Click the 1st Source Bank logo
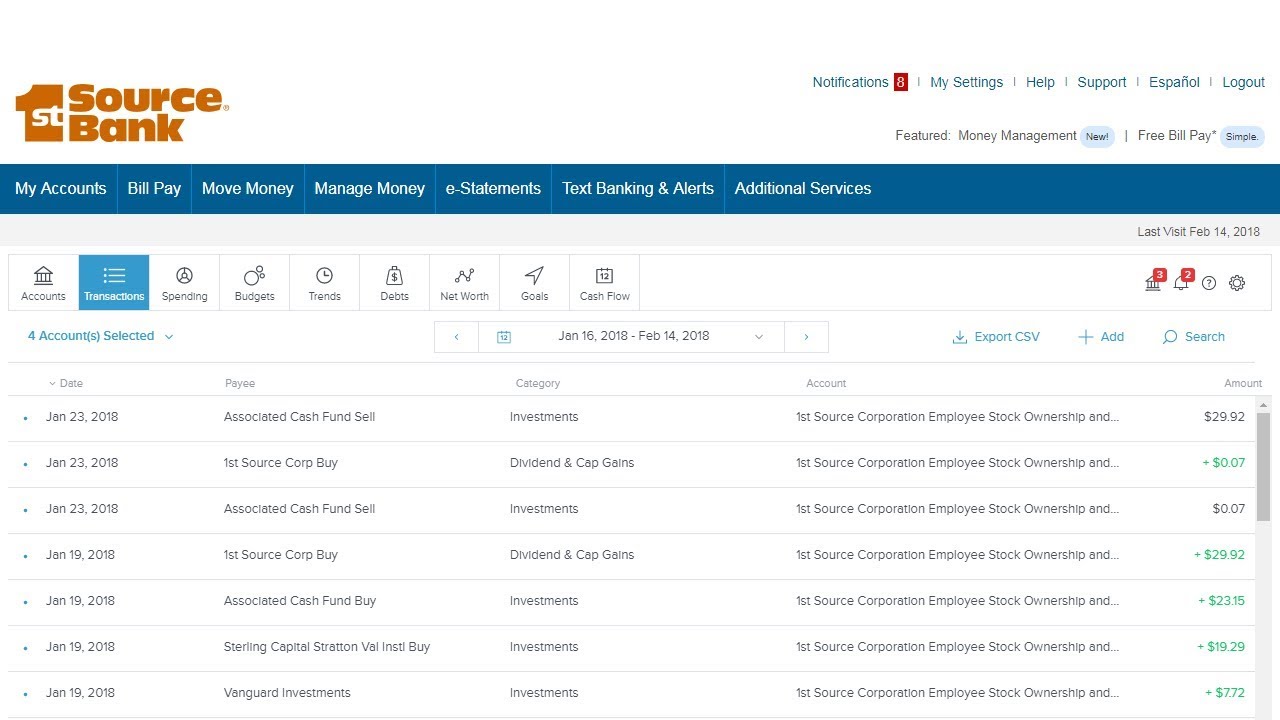 coord(122,112)
